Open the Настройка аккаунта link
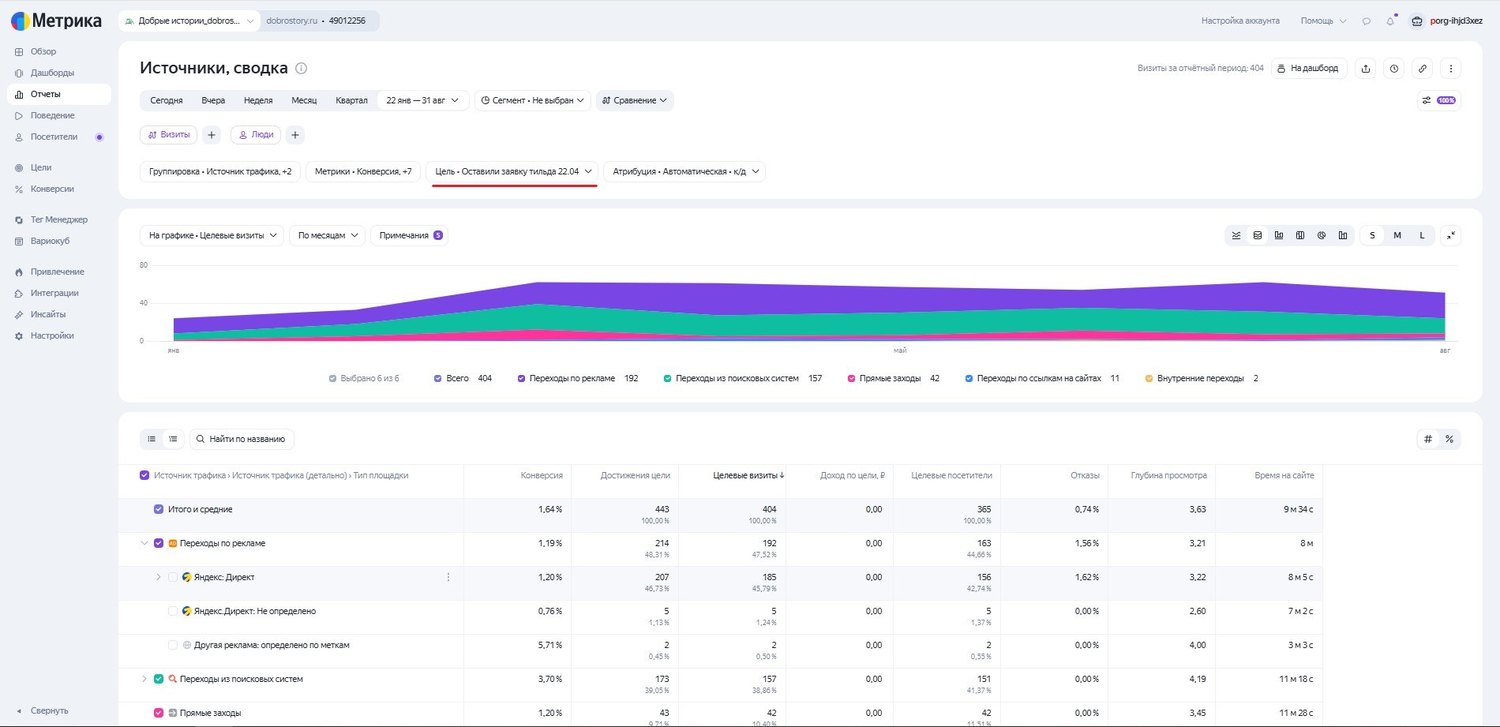 tap(1240, 21)
